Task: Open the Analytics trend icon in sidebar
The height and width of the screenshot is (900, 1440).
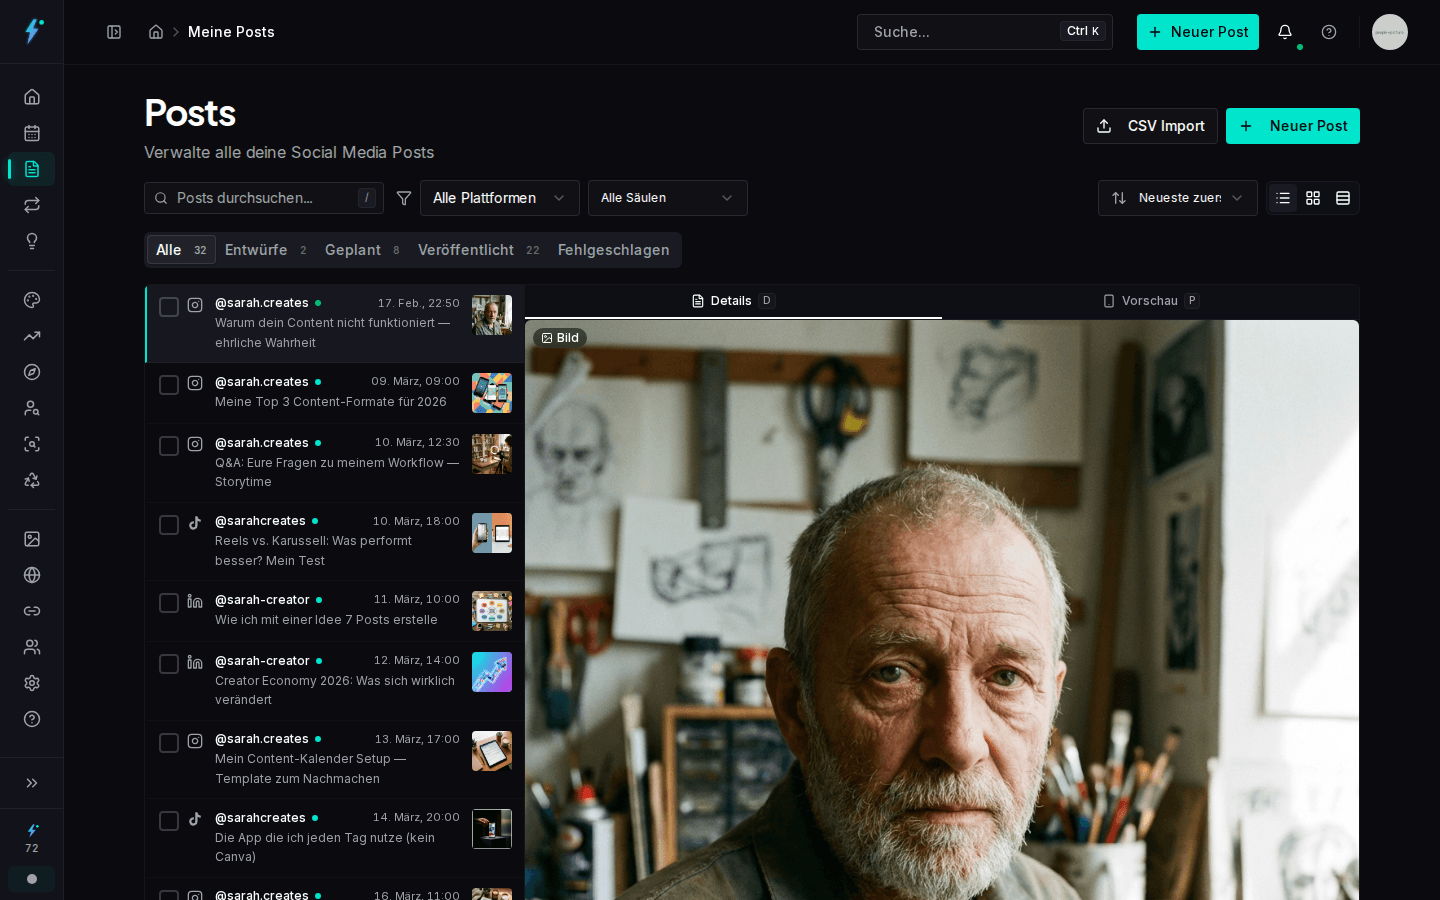Action: [x=31, y=336]
